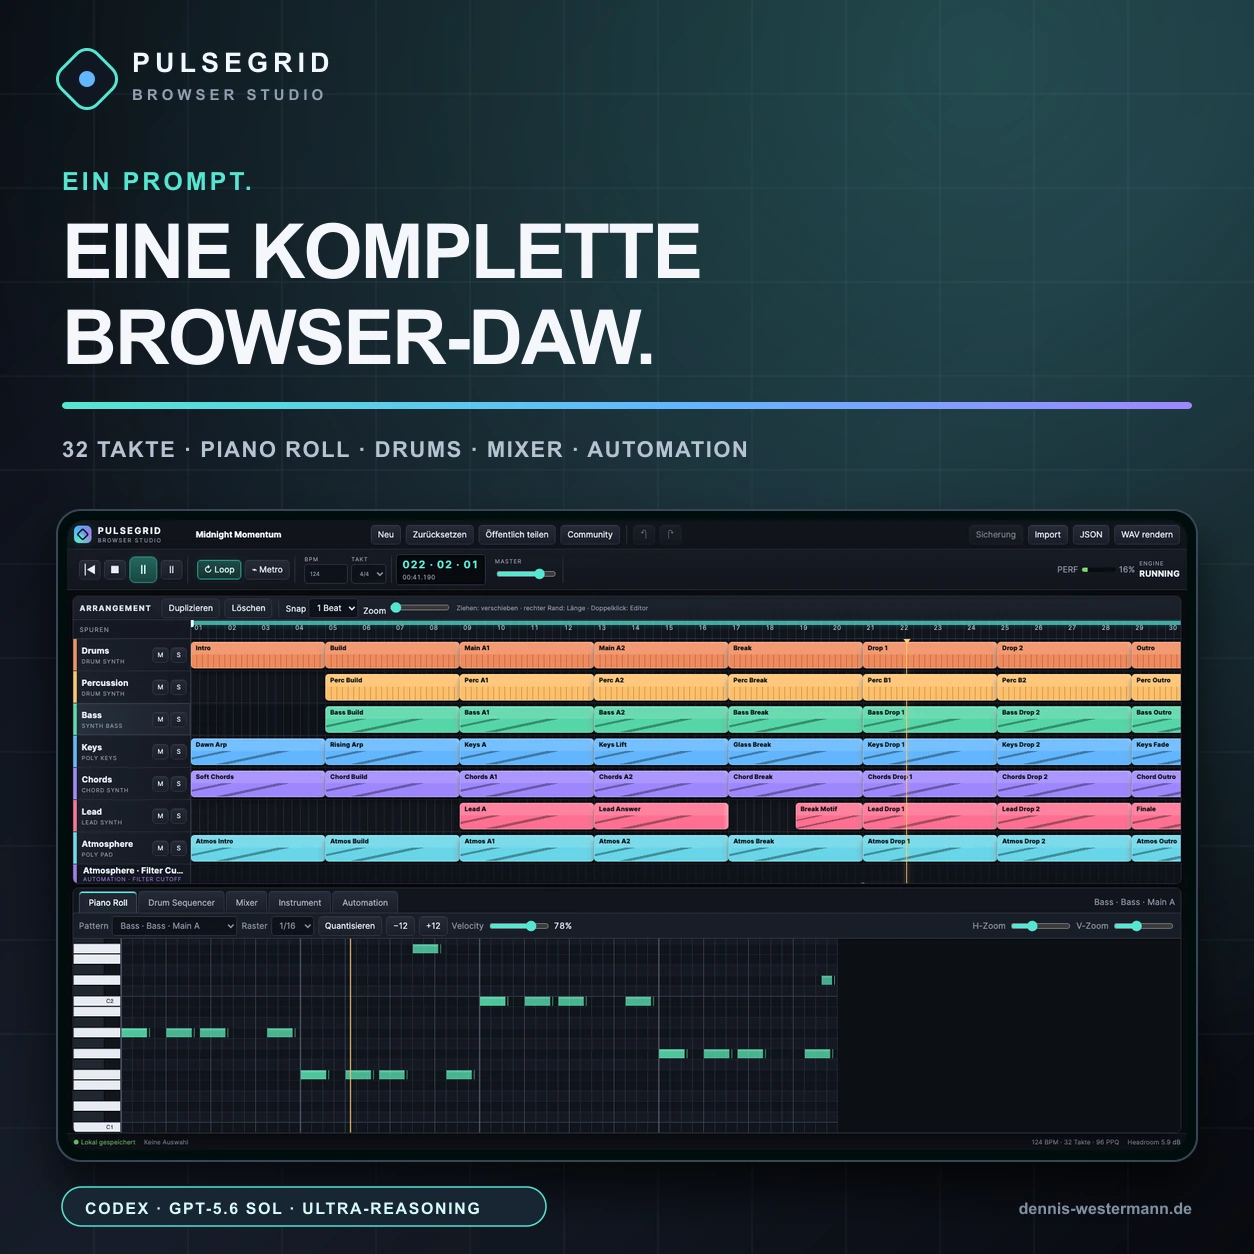The width and height of the screenshot is (1254, 1254).
Task: Click the WAV rendern button
Action: 1147,534
